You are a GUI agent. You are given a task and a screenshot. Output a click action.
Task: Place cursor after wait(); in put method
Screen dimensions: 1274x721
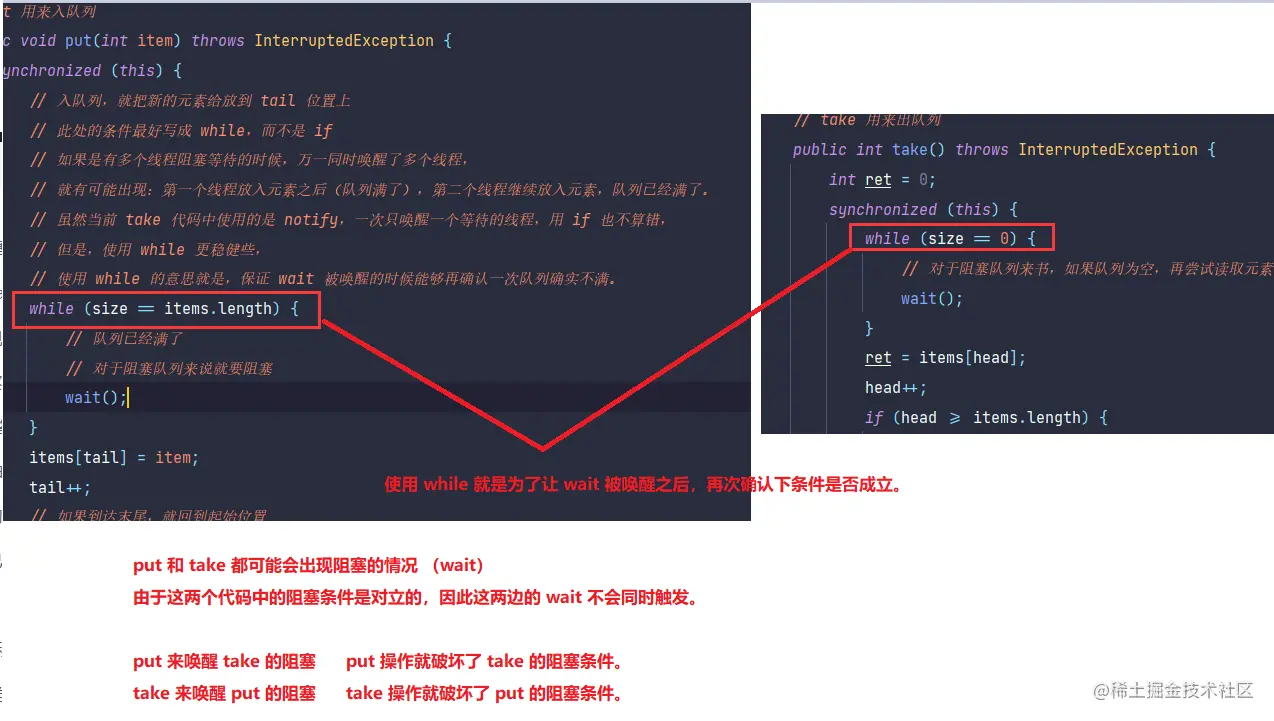129,398
